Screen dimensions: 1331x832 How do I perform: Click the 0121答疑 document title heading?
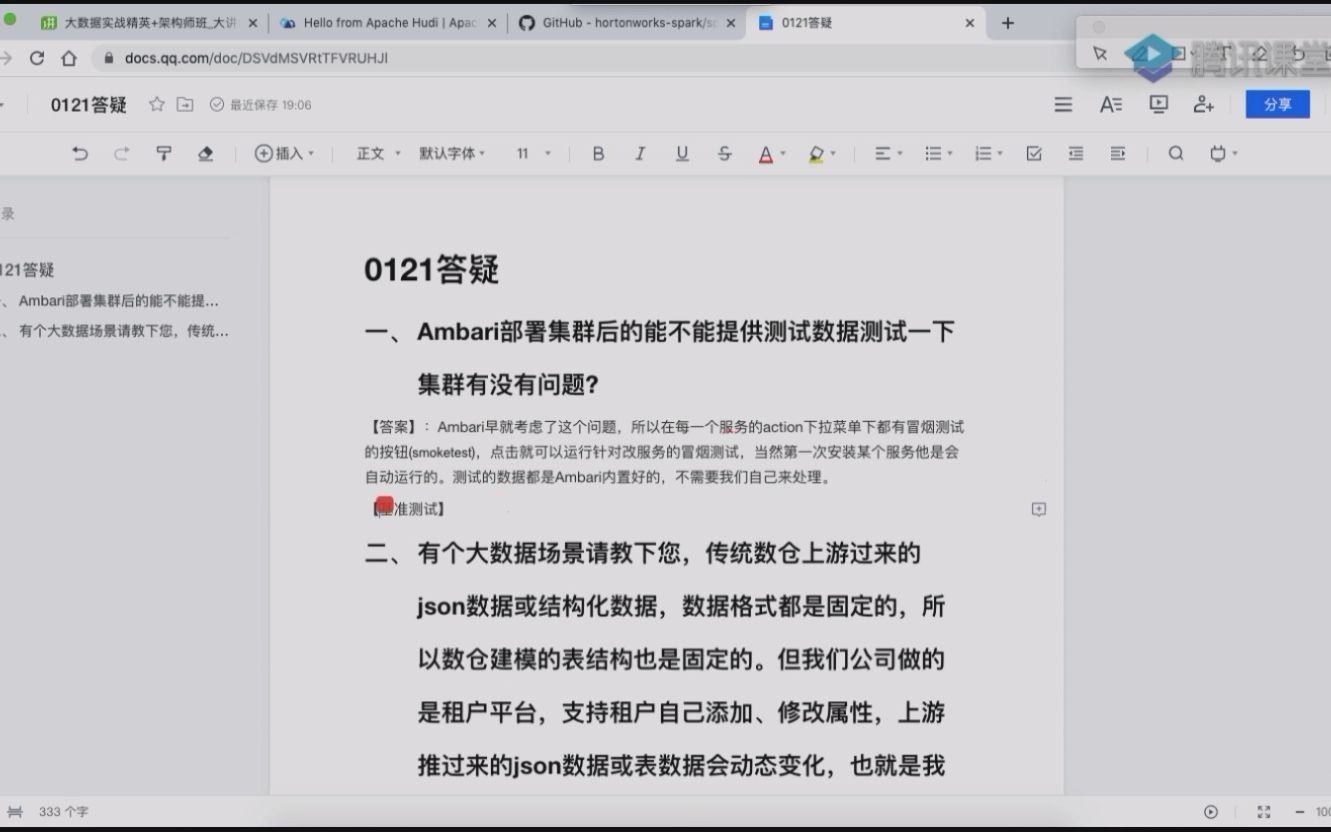coord(432,270)
